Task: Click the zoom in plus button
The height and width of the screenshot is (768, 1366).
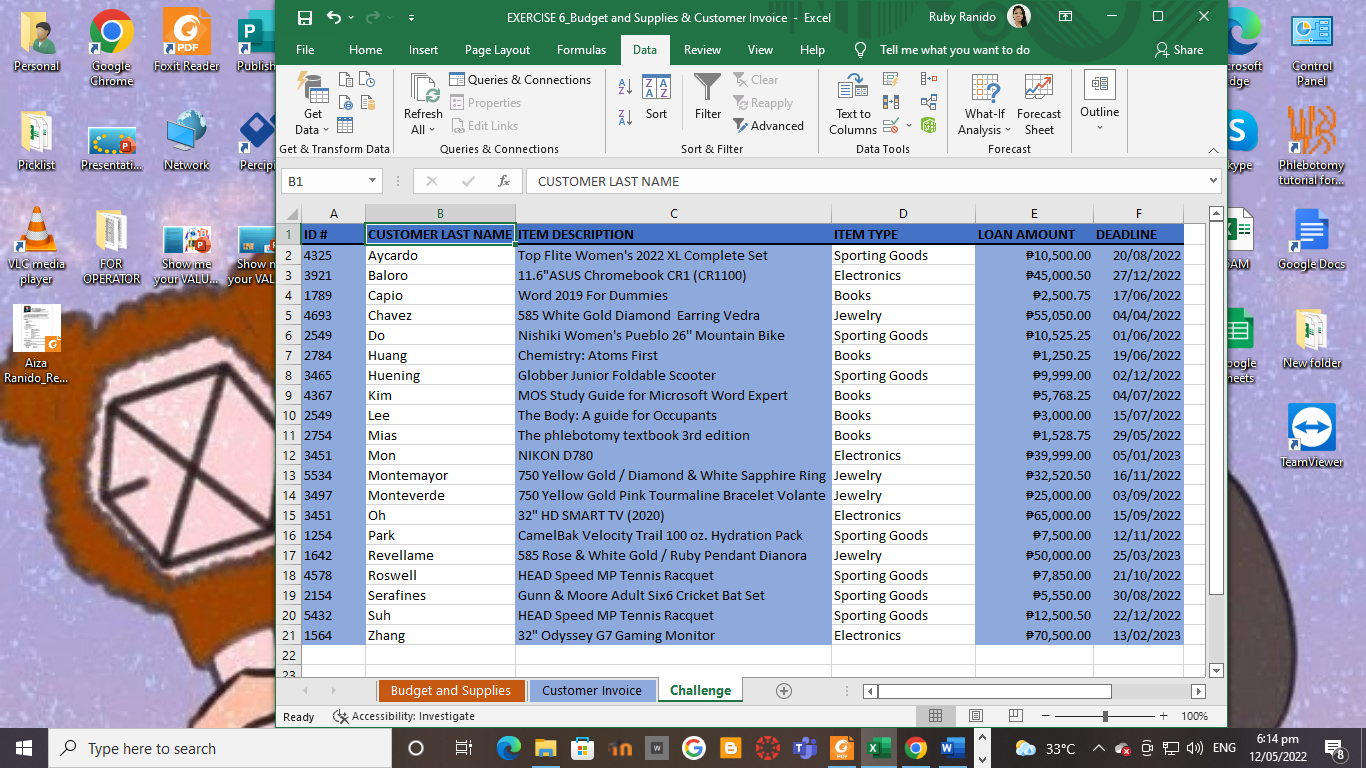Action: coord(1163,716)
